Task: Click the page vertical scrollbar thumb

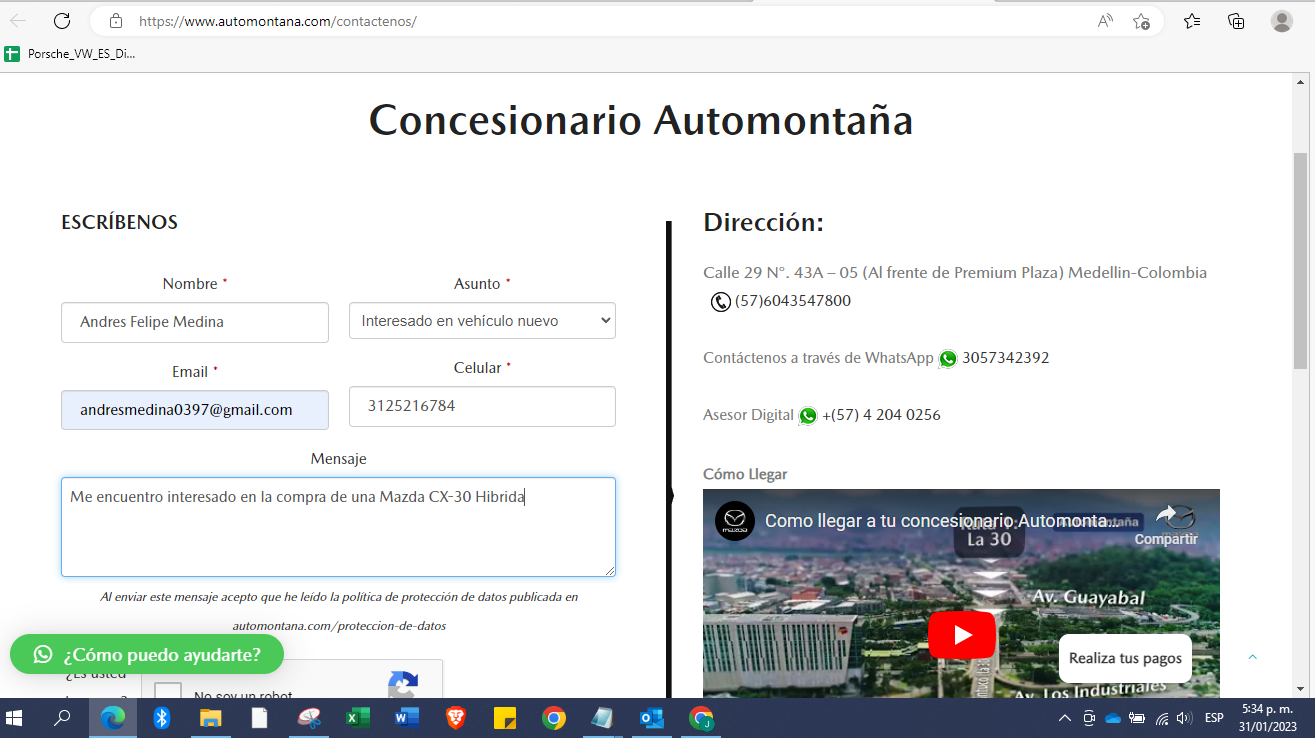Action: coord(1300,260)
